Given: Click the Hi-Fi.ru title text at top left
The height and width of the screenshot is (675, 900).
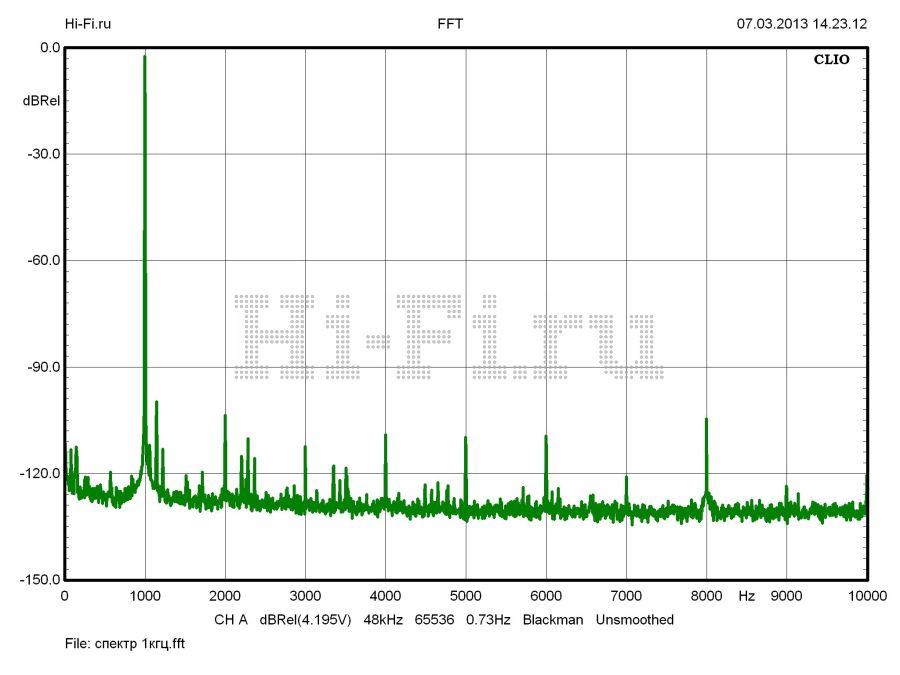Looking at the screenshot, I should 88,23.
